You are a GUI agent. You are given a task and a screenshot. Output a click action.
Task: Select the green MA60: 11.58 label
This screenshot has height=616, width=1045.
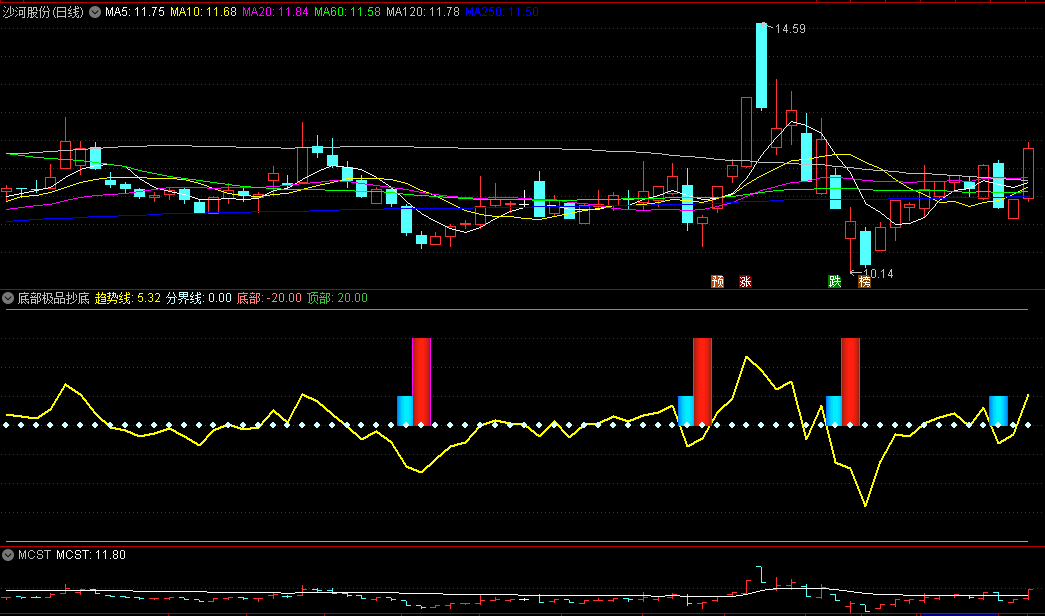tap(347, 12)
